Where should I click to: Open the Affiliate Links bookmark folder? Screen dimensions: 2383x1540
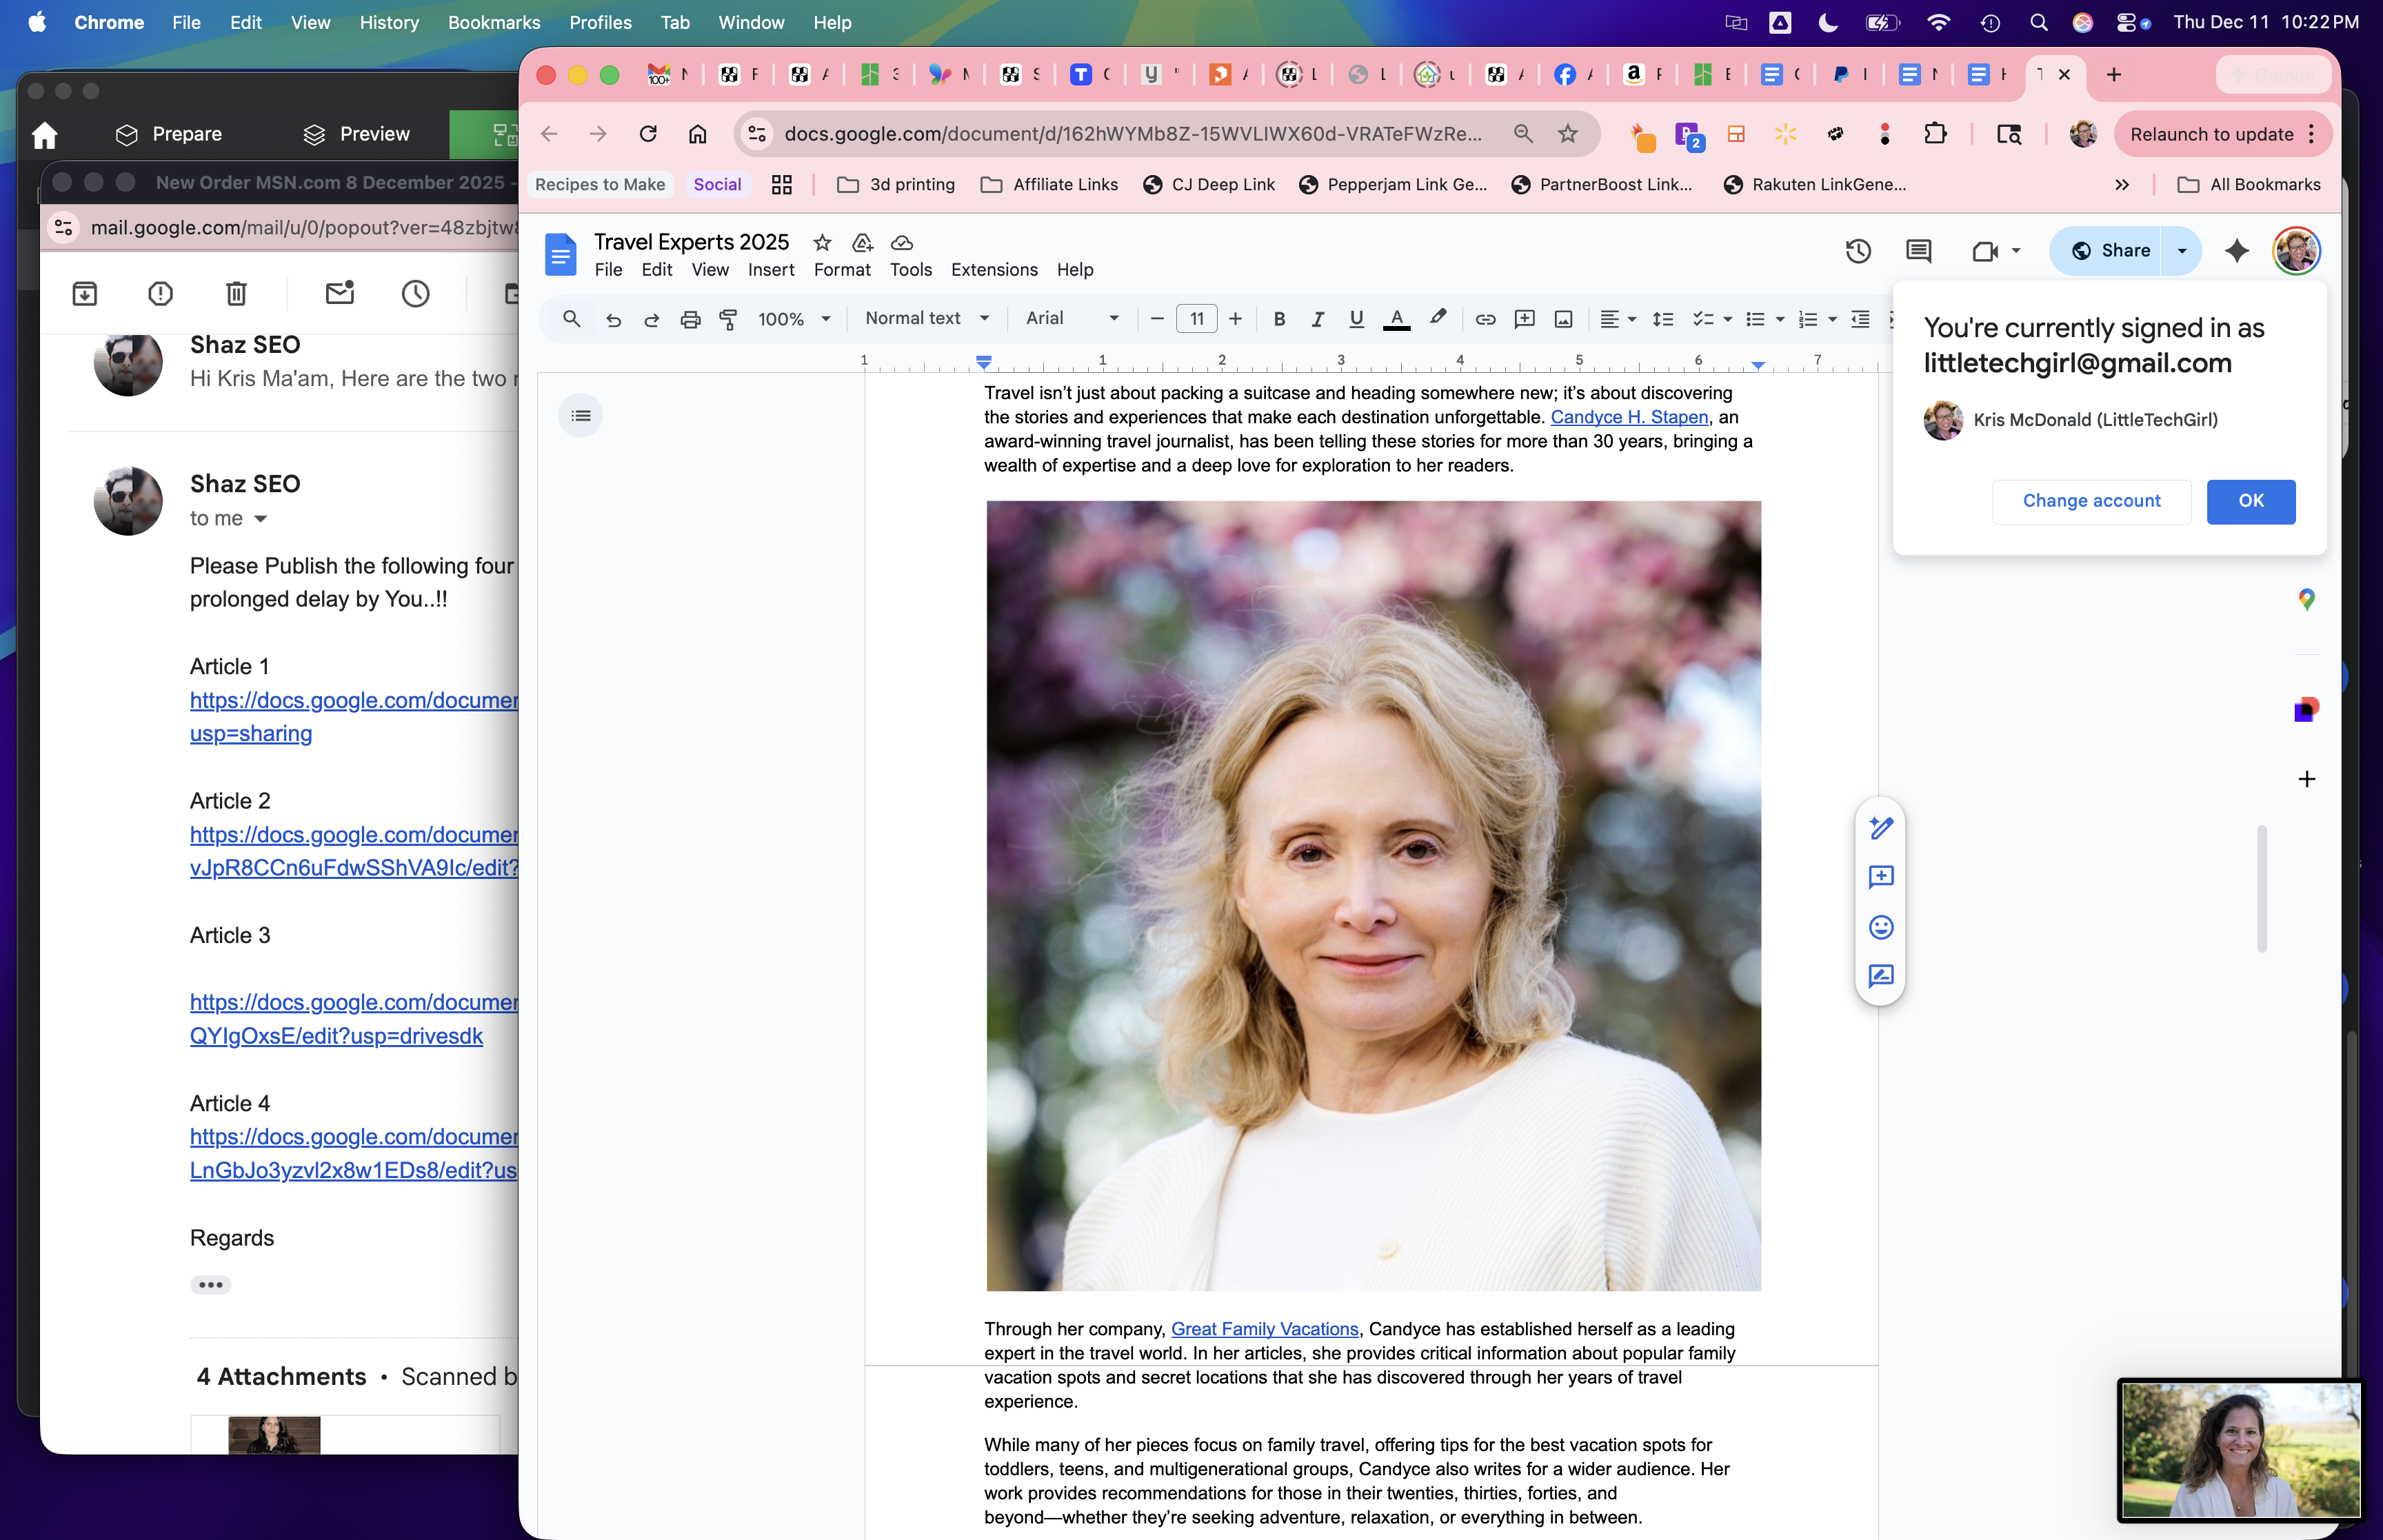click(1049, 184)
